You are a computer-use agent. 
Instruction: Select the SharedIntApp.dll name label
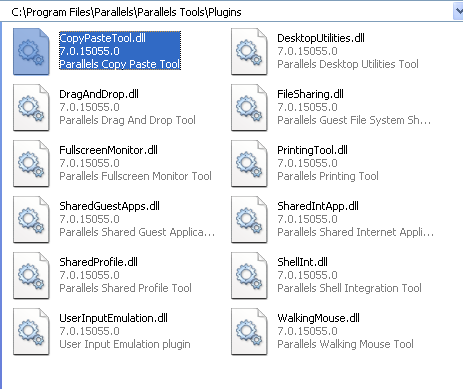(318, 206)
